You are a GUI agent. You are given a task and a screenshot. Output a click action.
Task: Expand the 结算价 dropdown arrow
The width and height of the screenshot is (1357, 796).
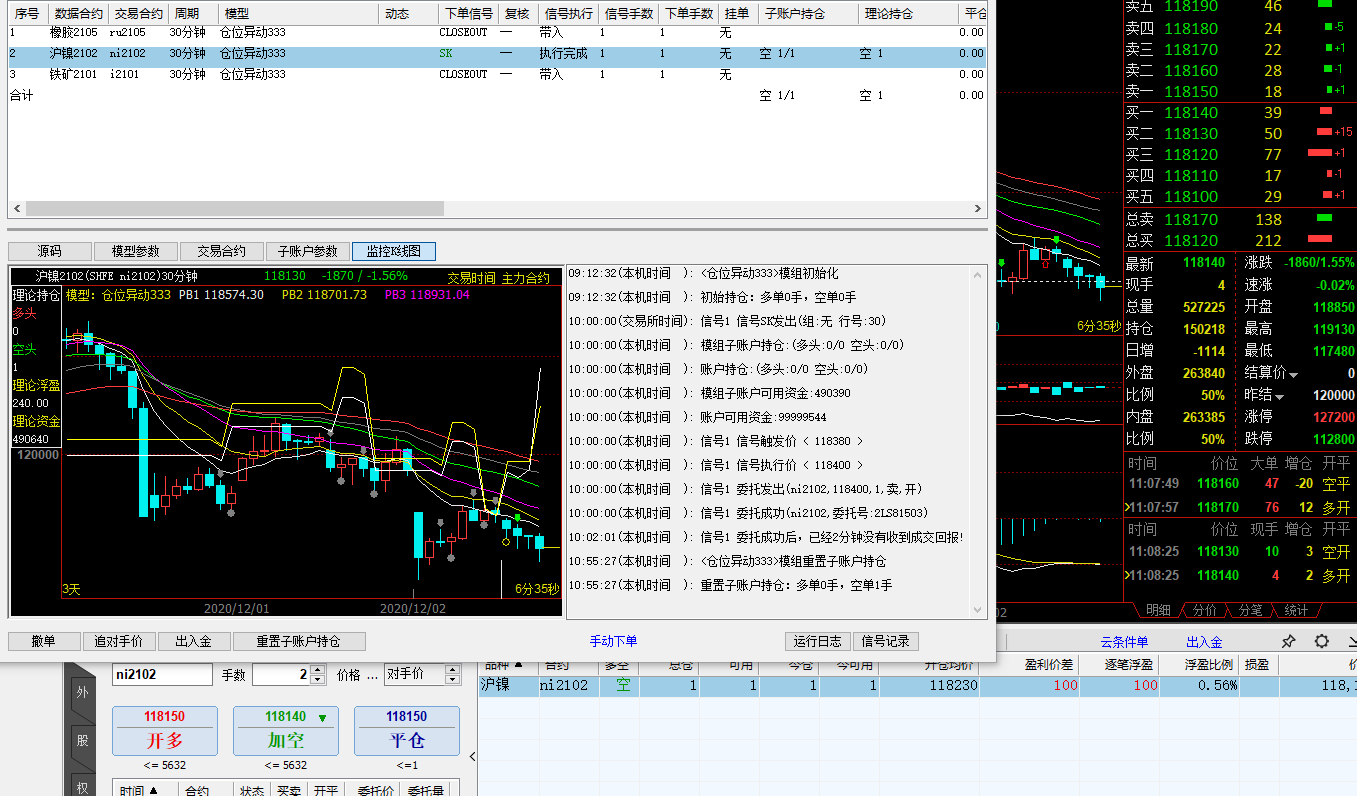point(1293,375)
